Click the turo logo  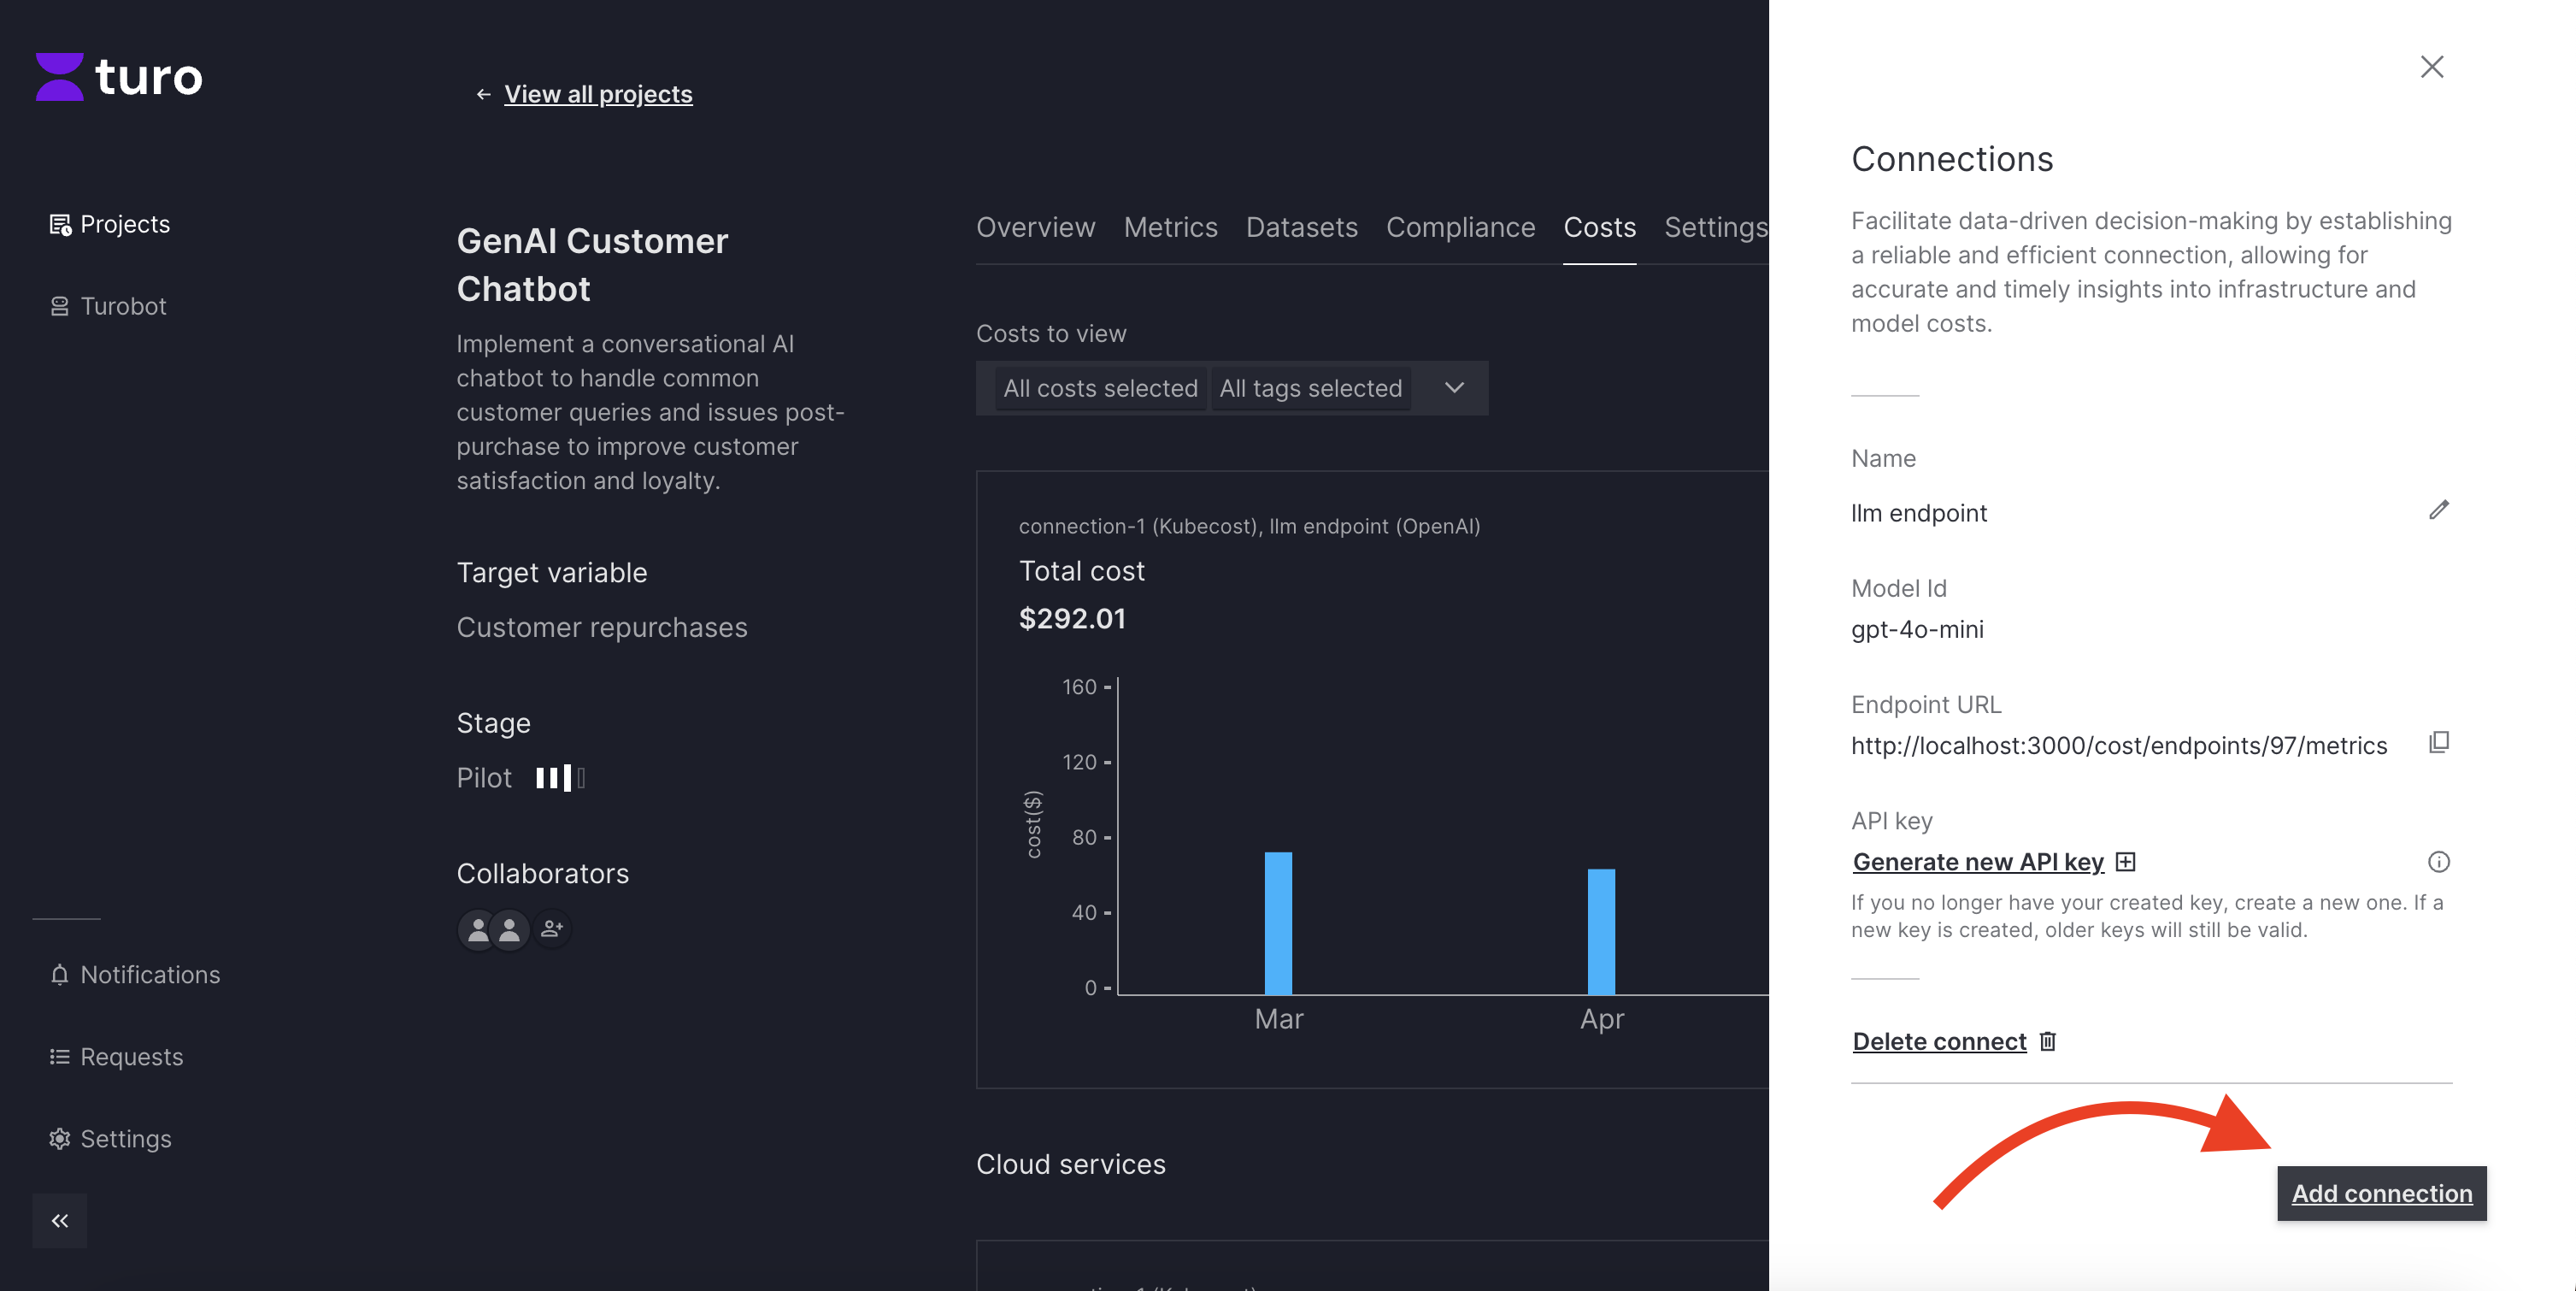click(119, 77)
